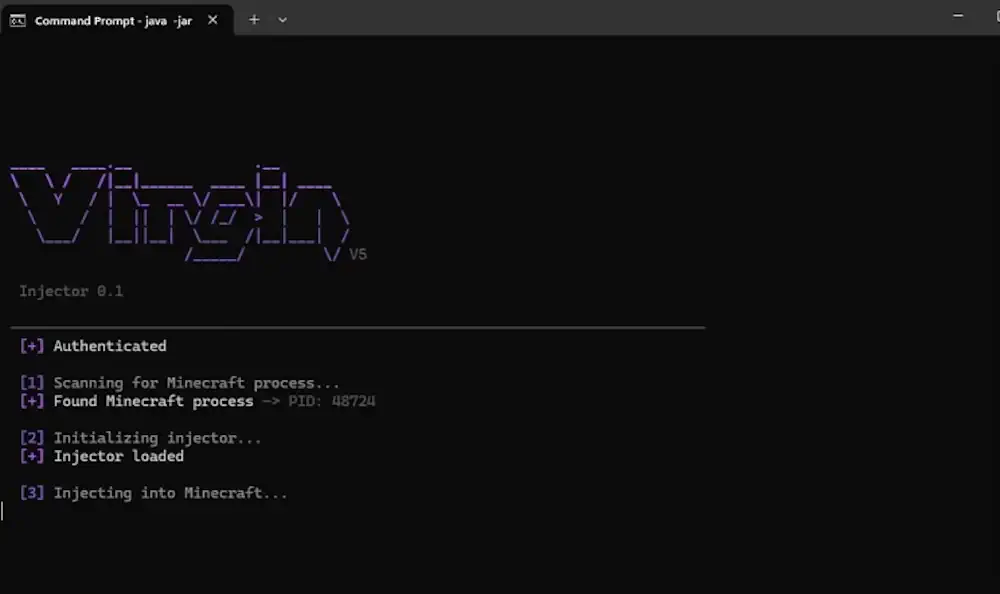Click the Injector loaded status text
1000x594 pixels.
coord(118,456)
